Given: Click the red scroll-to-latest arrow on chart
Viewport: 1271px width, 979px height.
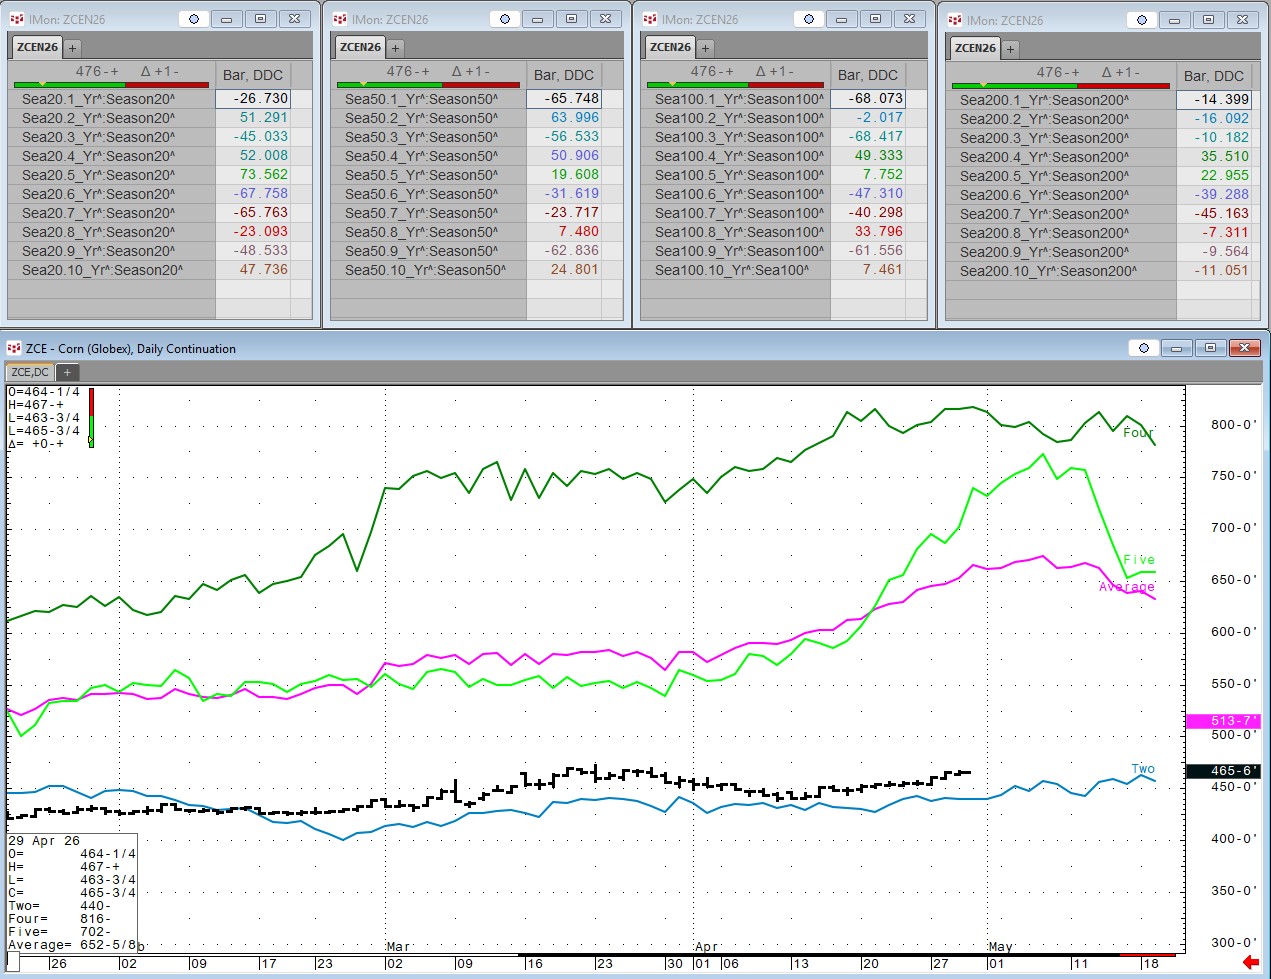Looking at the screenshot, I should click(1250, 962).
